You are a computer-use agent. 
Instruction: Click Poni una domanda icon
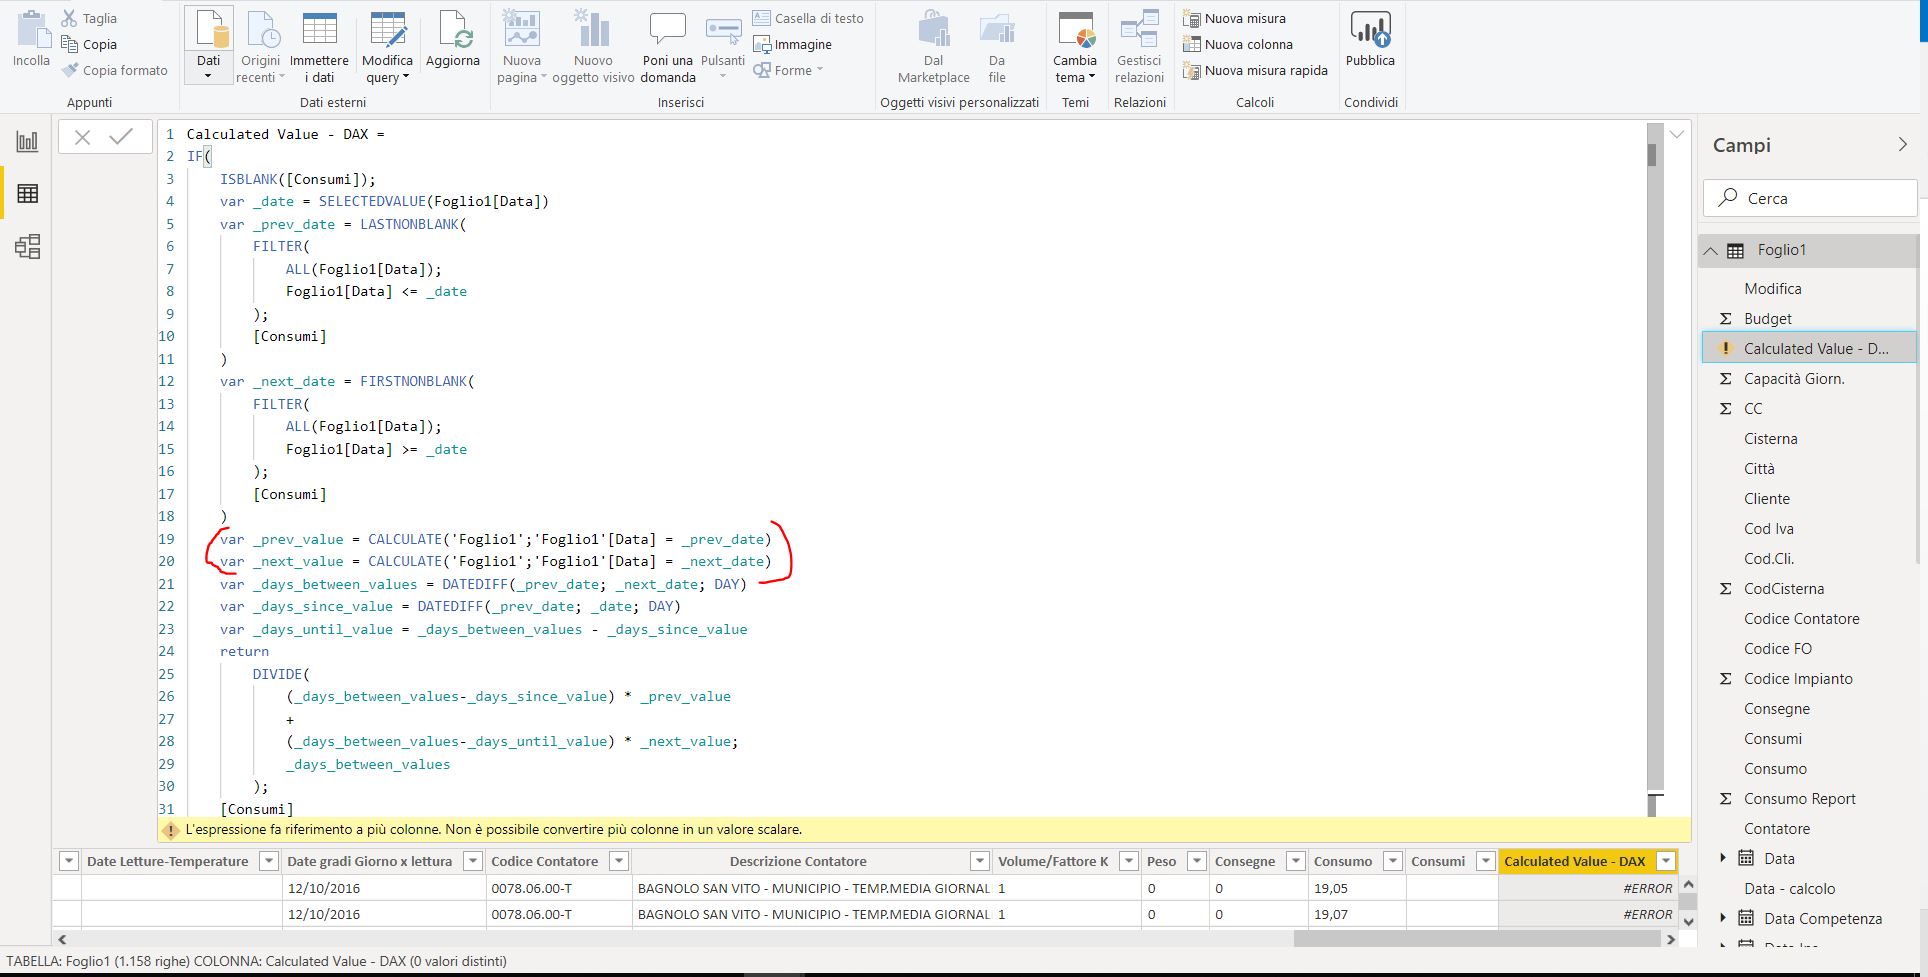coord(667,29)
